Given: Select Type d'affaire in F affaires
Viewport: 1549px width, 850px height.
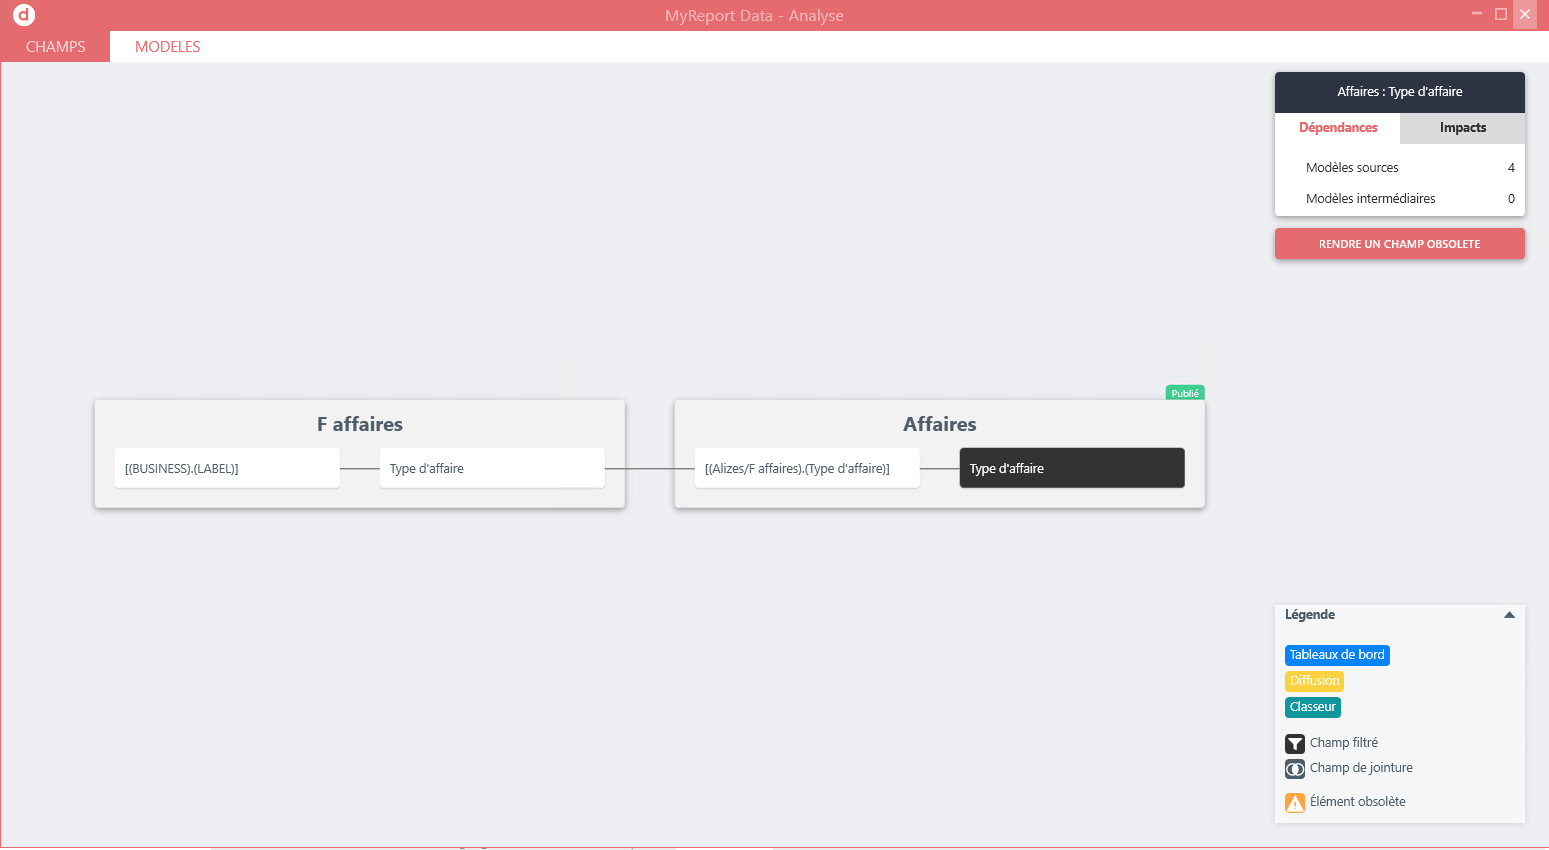Looking at the screenshot, I should click(x=491, y=468).
